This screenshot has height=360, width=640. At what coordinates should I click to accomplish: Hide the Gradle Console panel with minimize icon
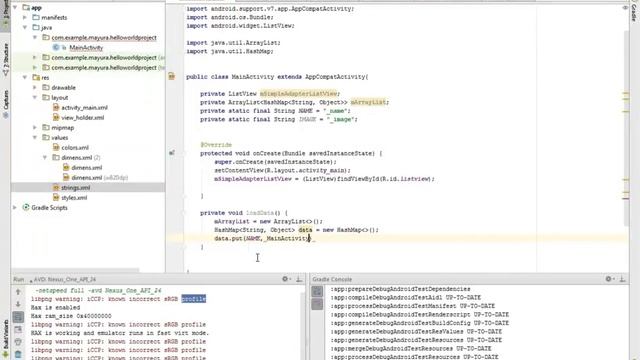point(622,279)
